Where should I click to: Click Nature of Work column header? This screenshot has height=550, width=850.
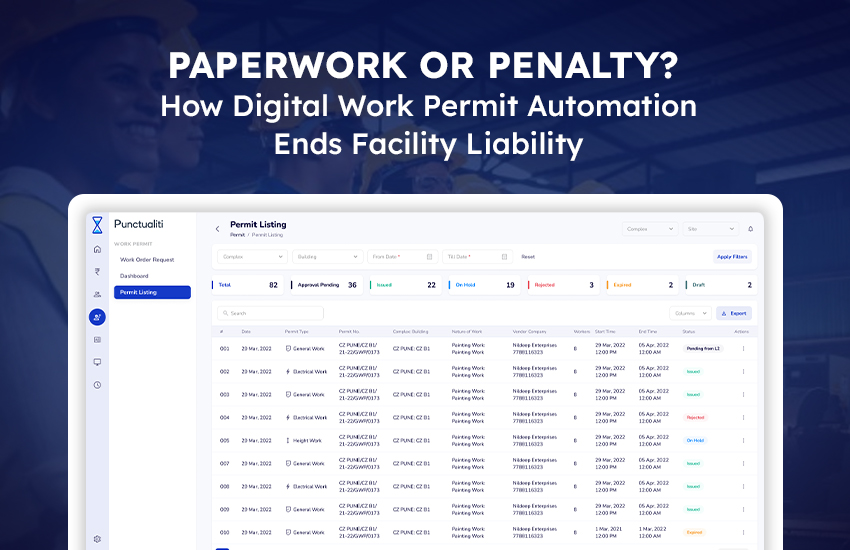467,332
